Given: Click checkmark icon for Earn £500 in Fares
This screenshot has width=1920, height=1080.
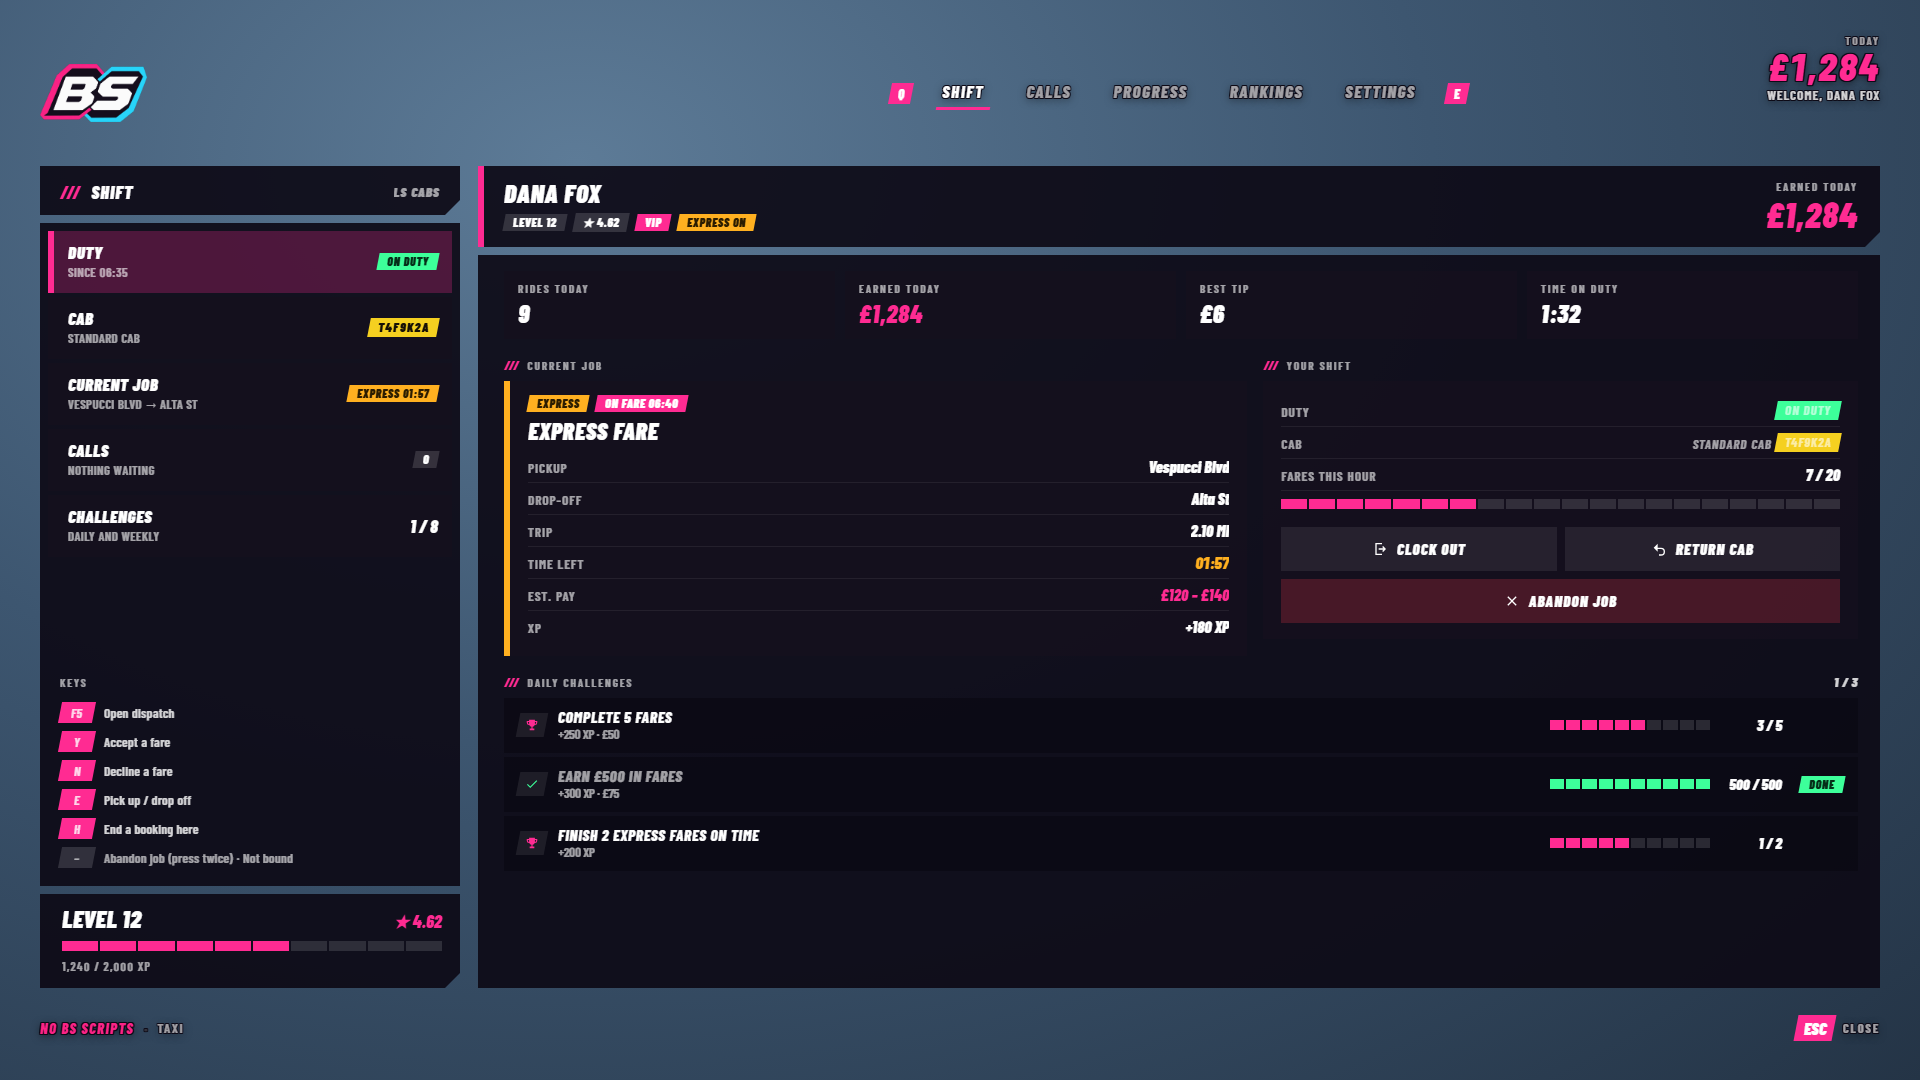Looking at the screenshot, I should [x=532, y=784].
